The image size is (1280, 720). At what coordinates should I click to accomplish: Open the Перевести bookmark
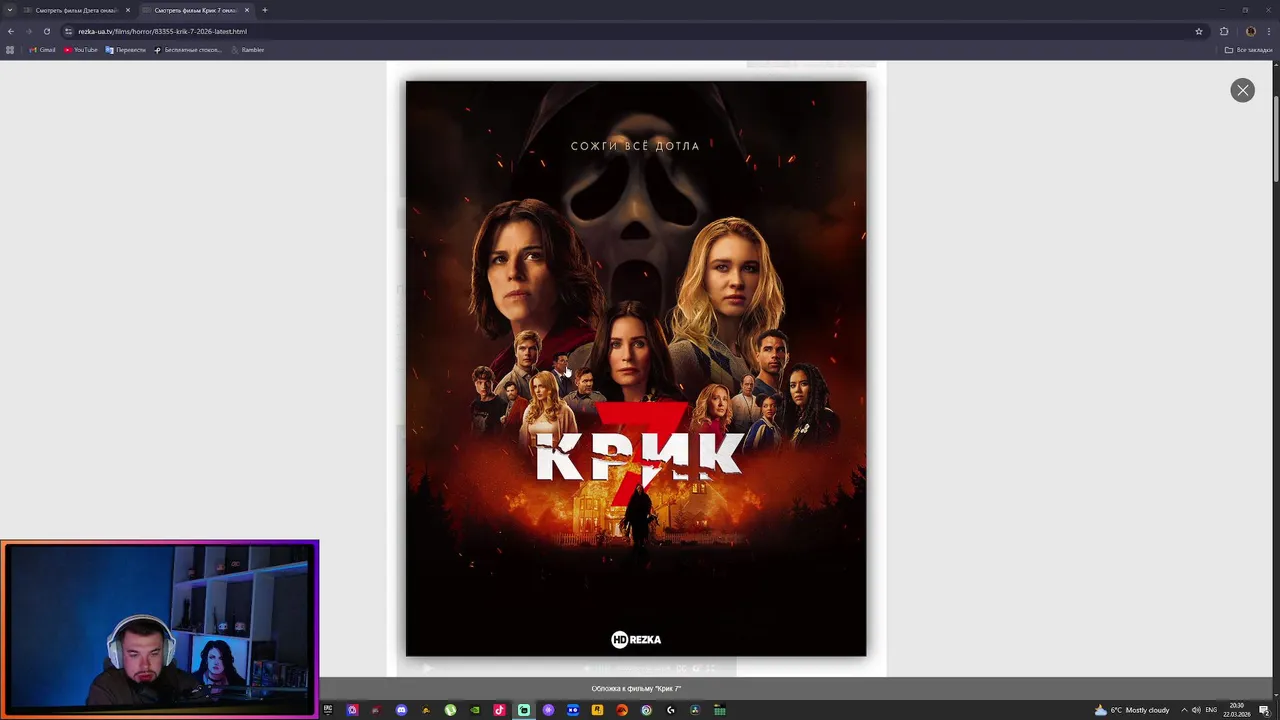(126, 50)
